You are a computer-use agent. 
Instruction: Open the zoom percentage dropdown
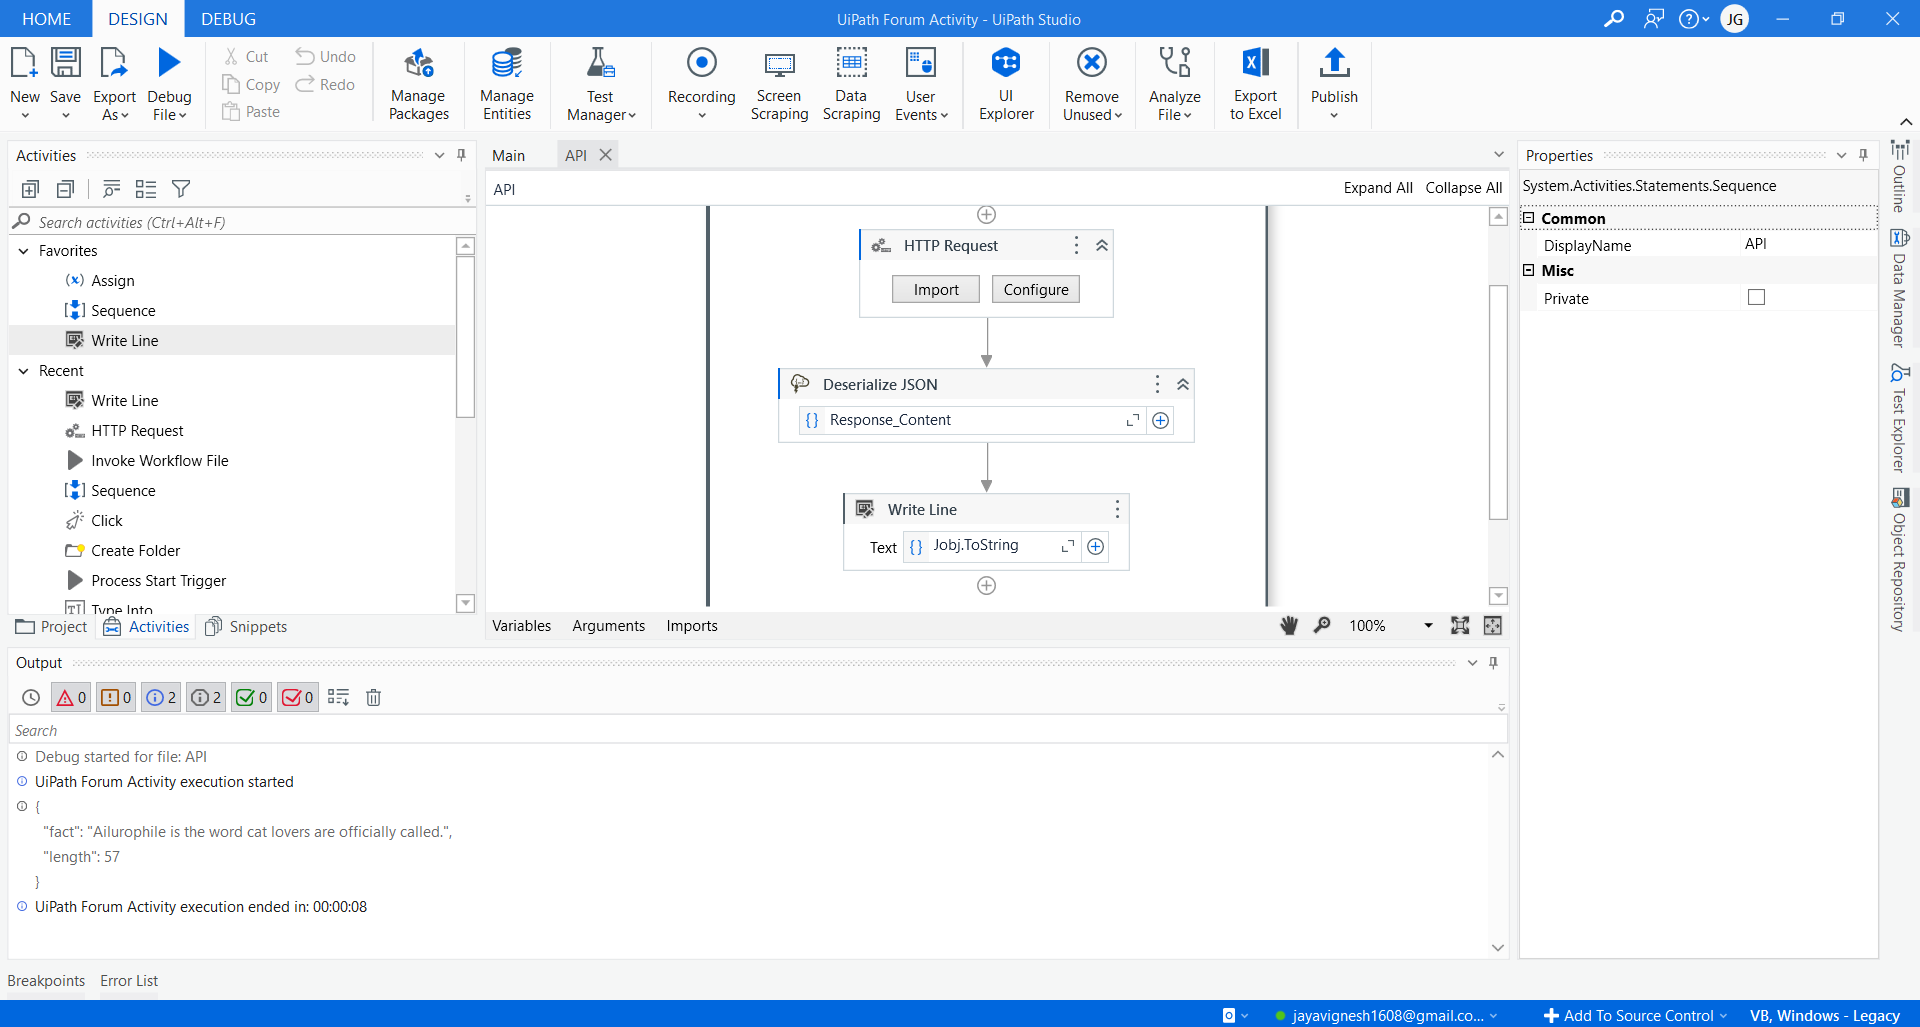(1428, 626)
